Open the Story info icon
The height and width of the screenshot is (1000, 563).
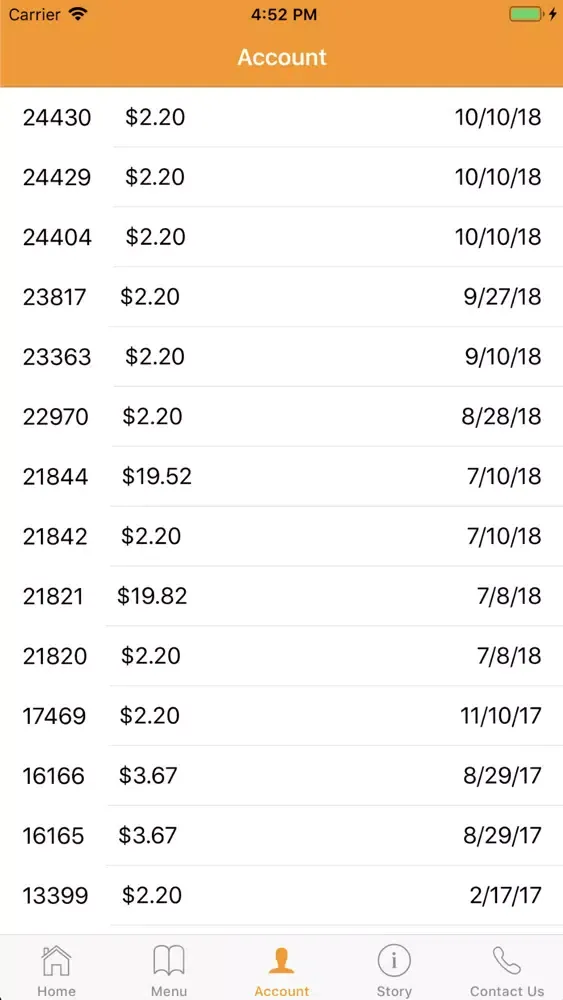[x=393, y=960]
